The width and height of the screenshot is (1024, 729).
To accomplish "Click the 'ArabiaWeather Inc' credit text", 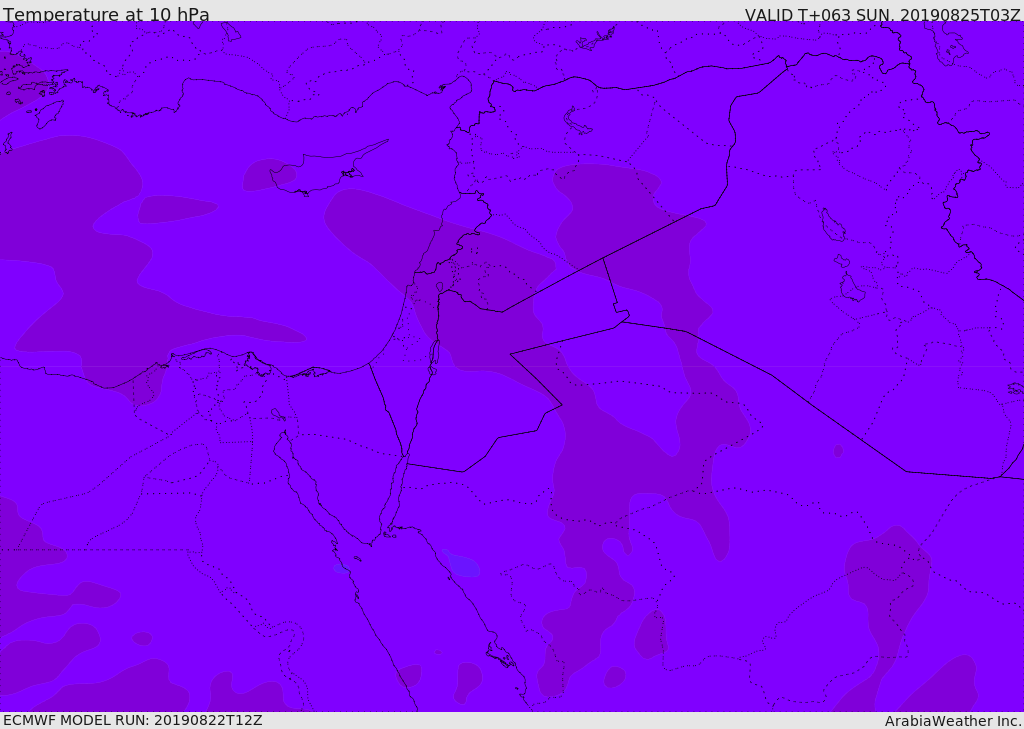I will 952,721.
